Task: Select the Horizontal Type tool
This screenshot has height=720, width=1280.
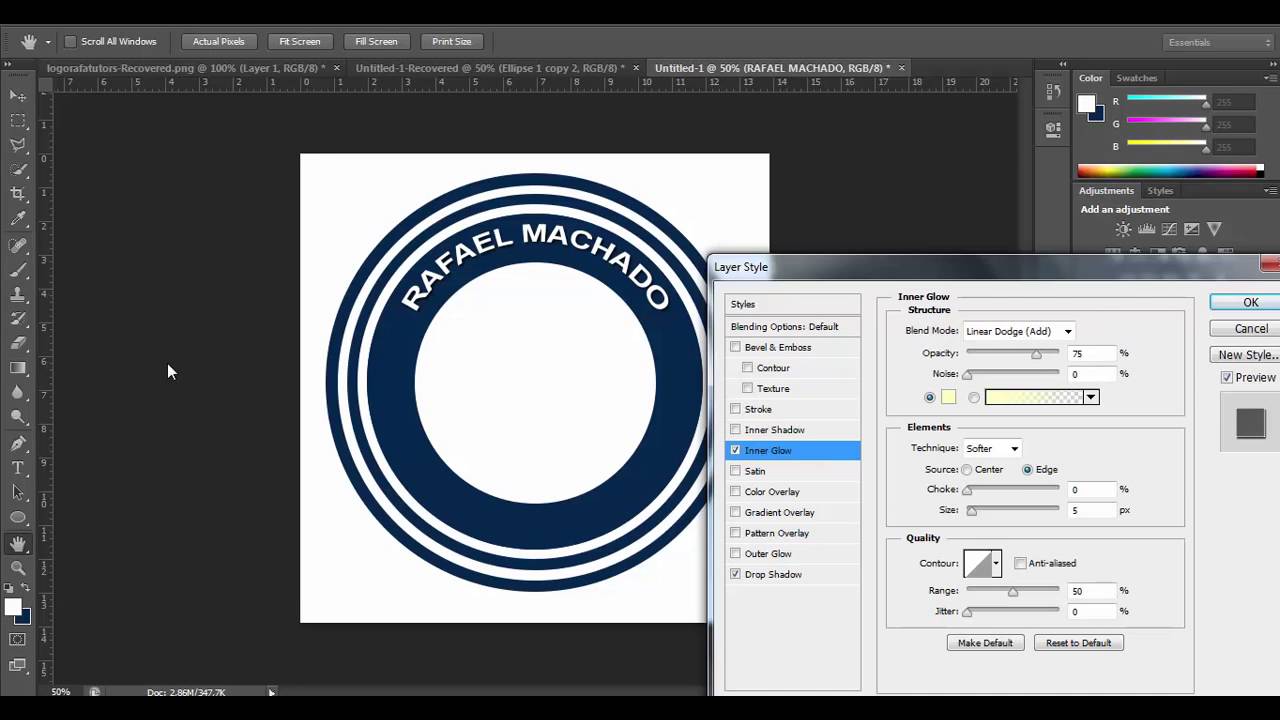Action: click(x=18, y=468)
